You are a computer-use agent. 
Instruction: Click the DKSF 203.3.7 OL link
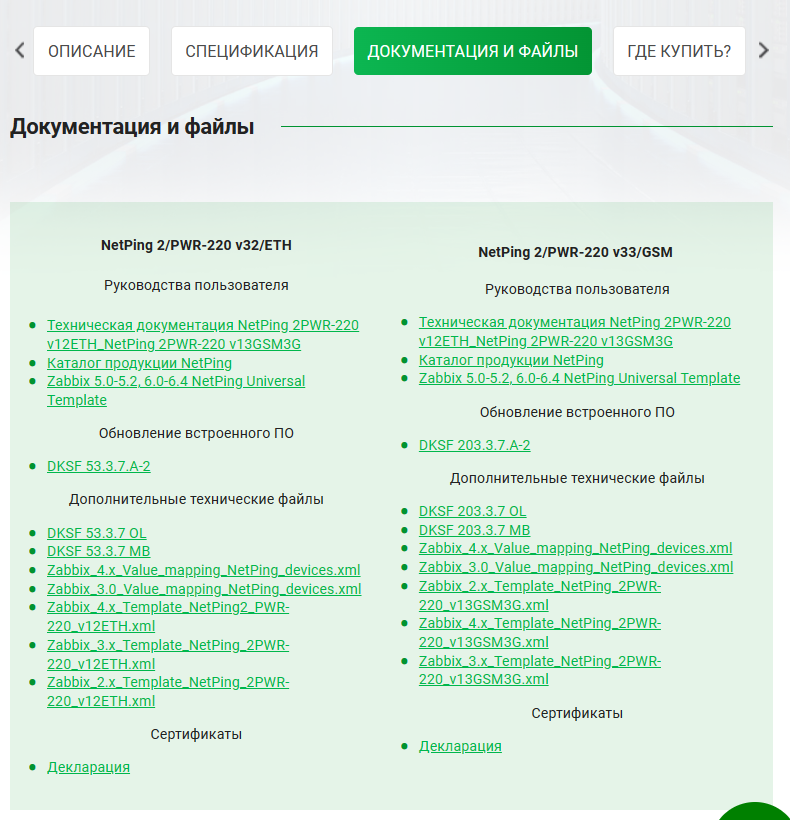(472, 511)
